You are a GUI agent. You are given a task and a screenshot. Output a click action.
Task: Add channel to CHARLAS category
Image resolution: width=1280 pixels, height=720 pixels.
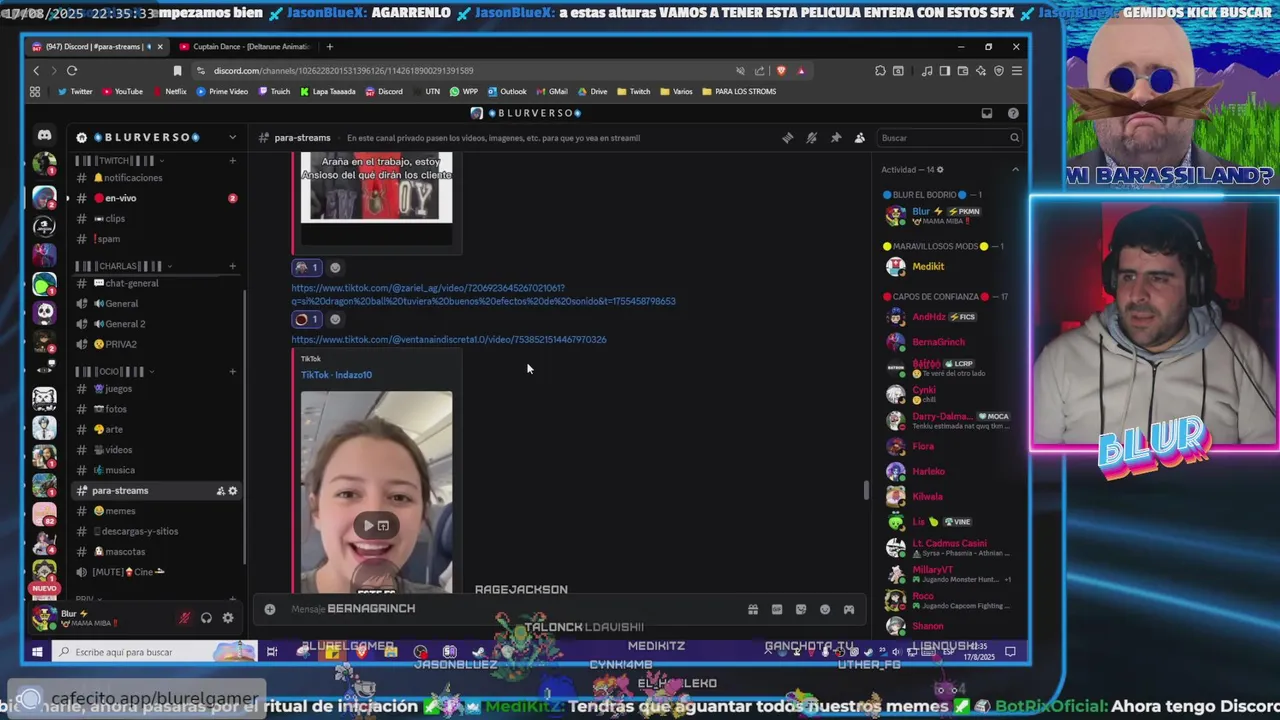click(233, 266)
